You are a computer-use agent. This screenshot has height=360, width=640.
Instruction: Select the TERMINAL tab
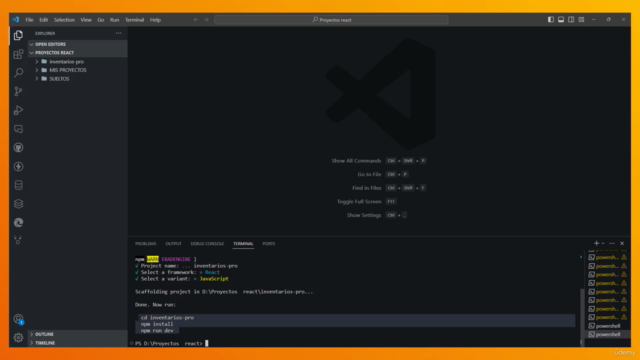pos(243,244)
